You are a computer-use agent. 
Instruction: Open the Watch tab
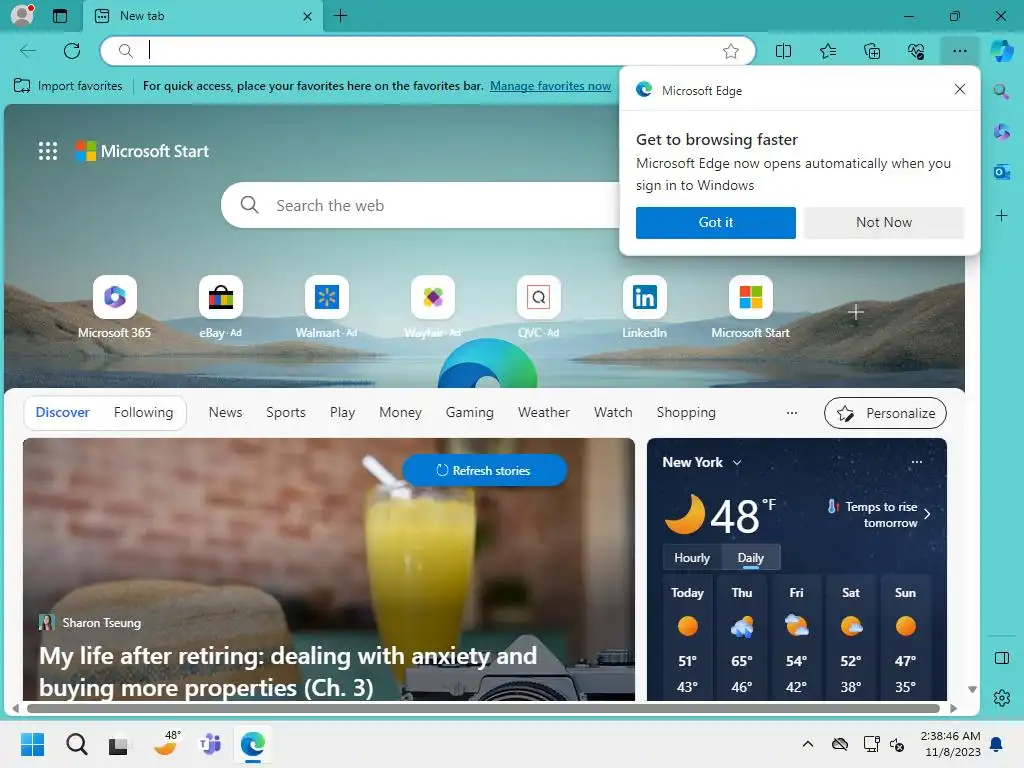(613, 413)
